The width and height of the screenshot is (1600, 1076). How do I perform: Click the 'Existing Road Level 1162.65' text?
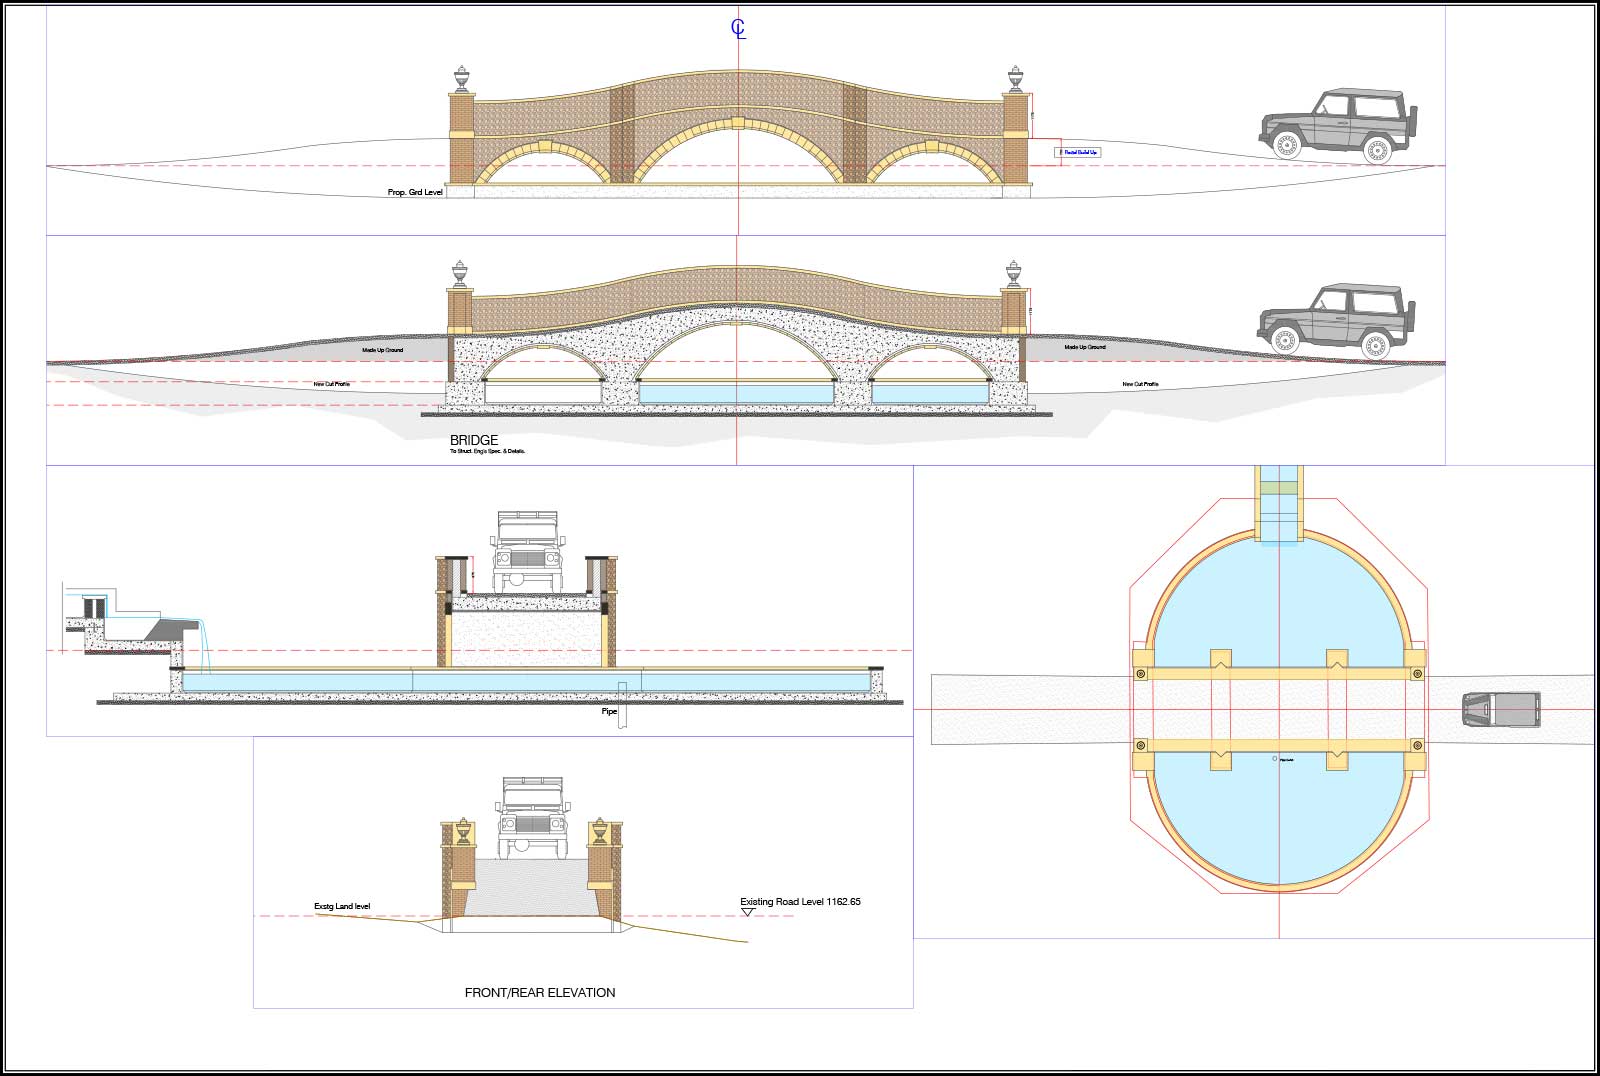point(800,901)
